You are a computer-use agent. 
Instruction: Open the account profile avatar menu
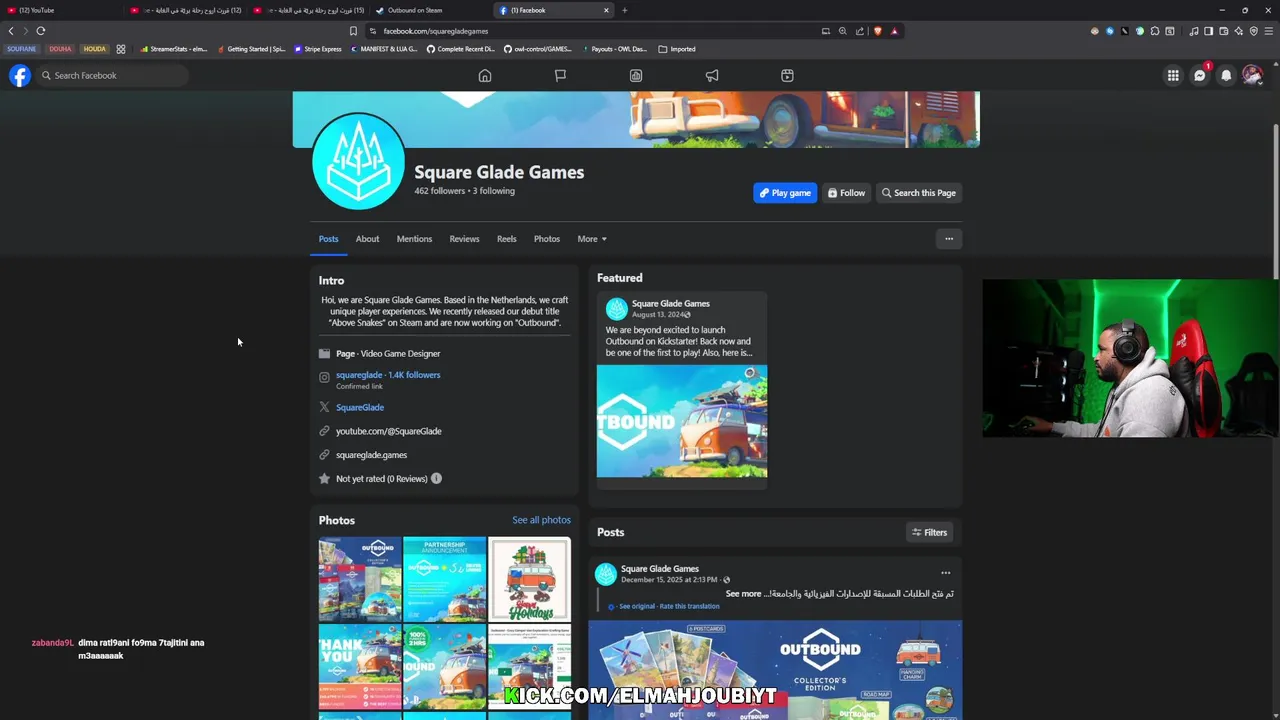pyautogui.click(x=1252, y=75)
